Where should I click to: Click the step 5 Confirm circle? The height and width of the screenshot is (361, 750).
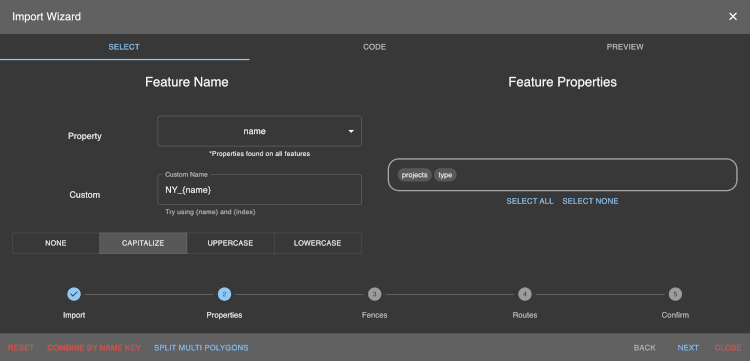pos(675,294)
